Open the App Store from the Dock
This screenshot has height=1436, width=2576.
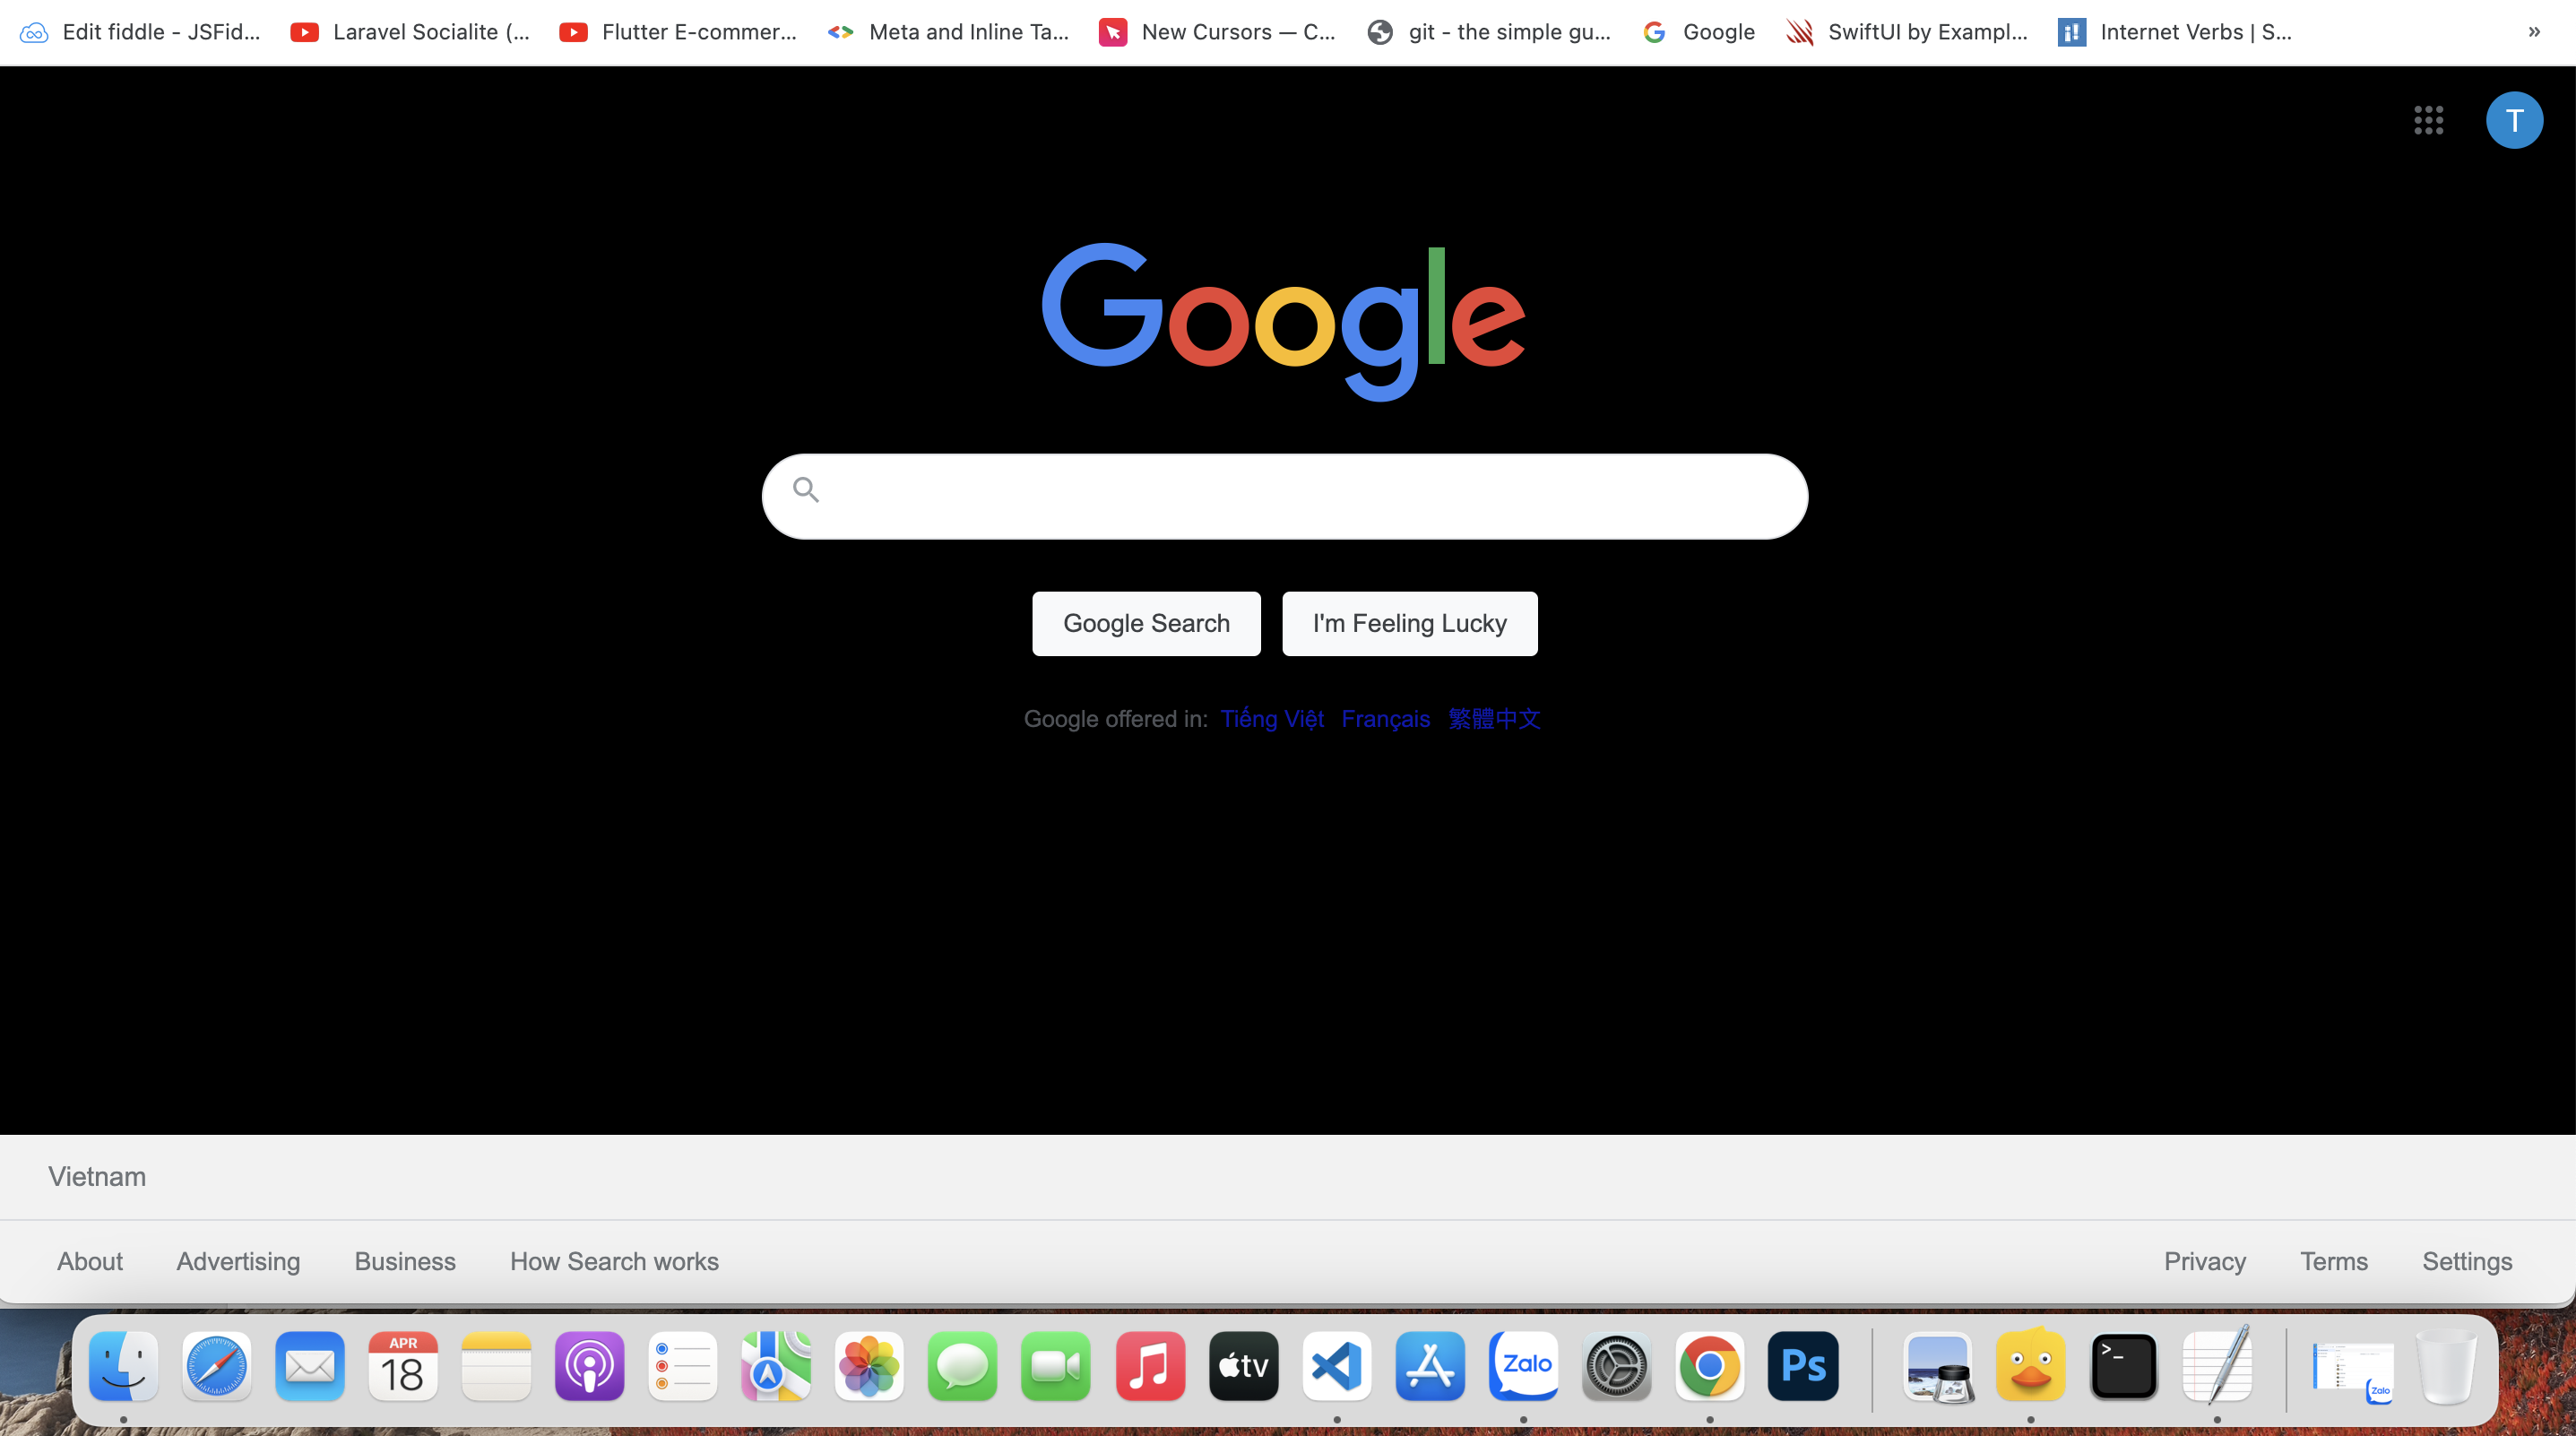tap(1430, 1365)
